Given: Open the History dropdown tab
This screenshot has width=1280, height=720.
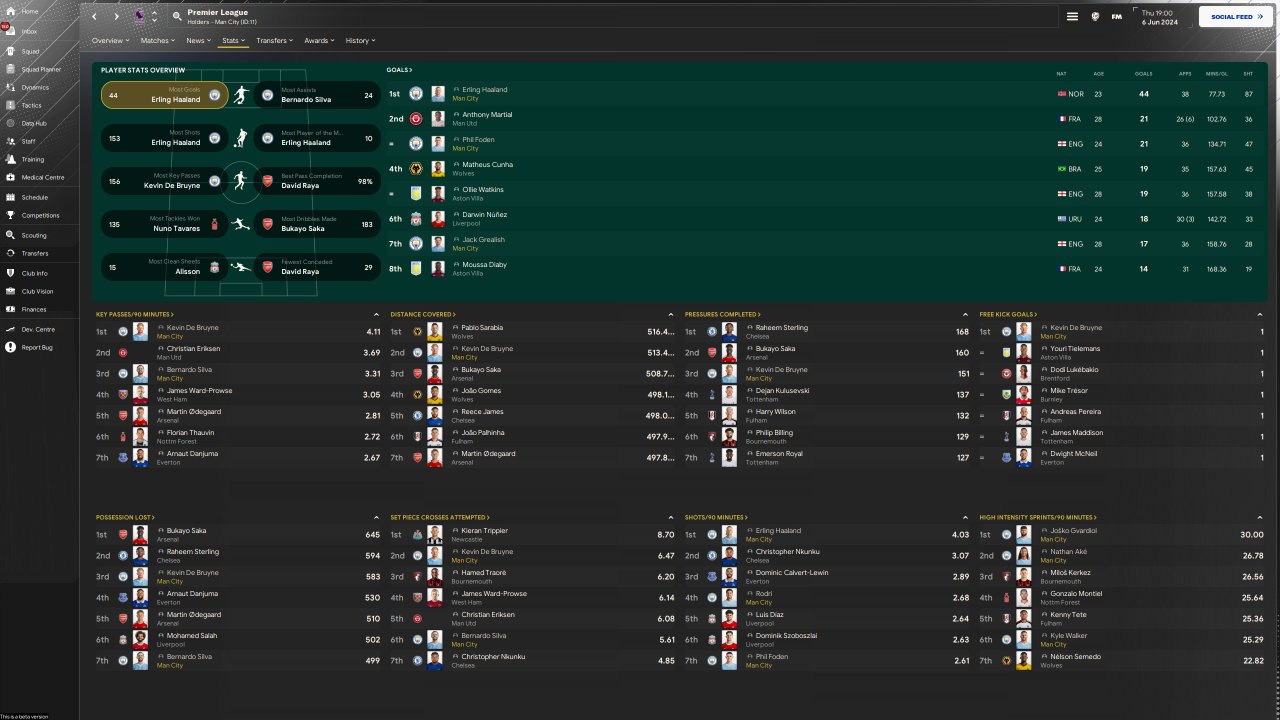Looking at the screenshot, I should coord(361,41).
